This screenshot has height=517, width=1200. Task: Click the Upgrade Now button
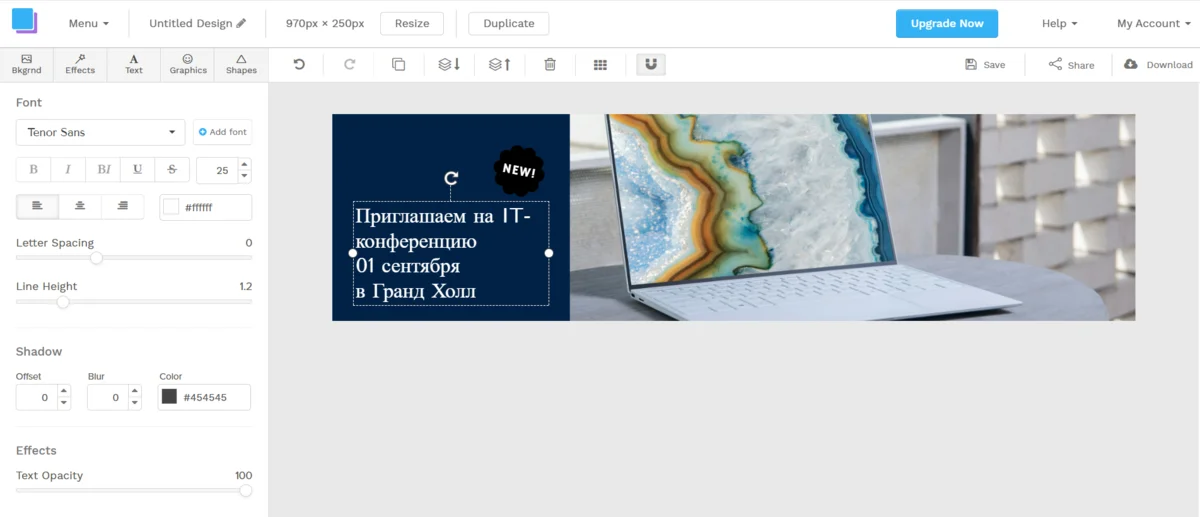coord(947,23)
